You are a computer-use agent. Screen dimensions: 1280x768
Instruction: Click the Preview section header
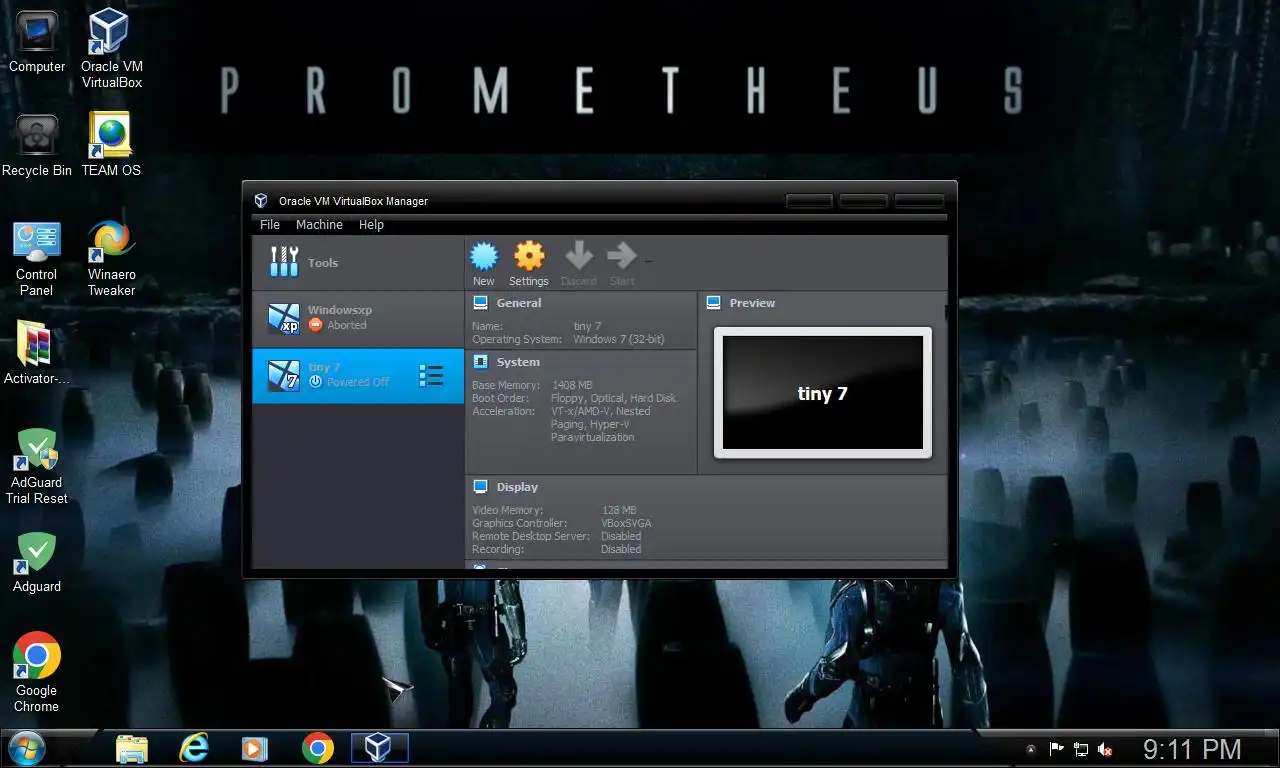(752, 303)
